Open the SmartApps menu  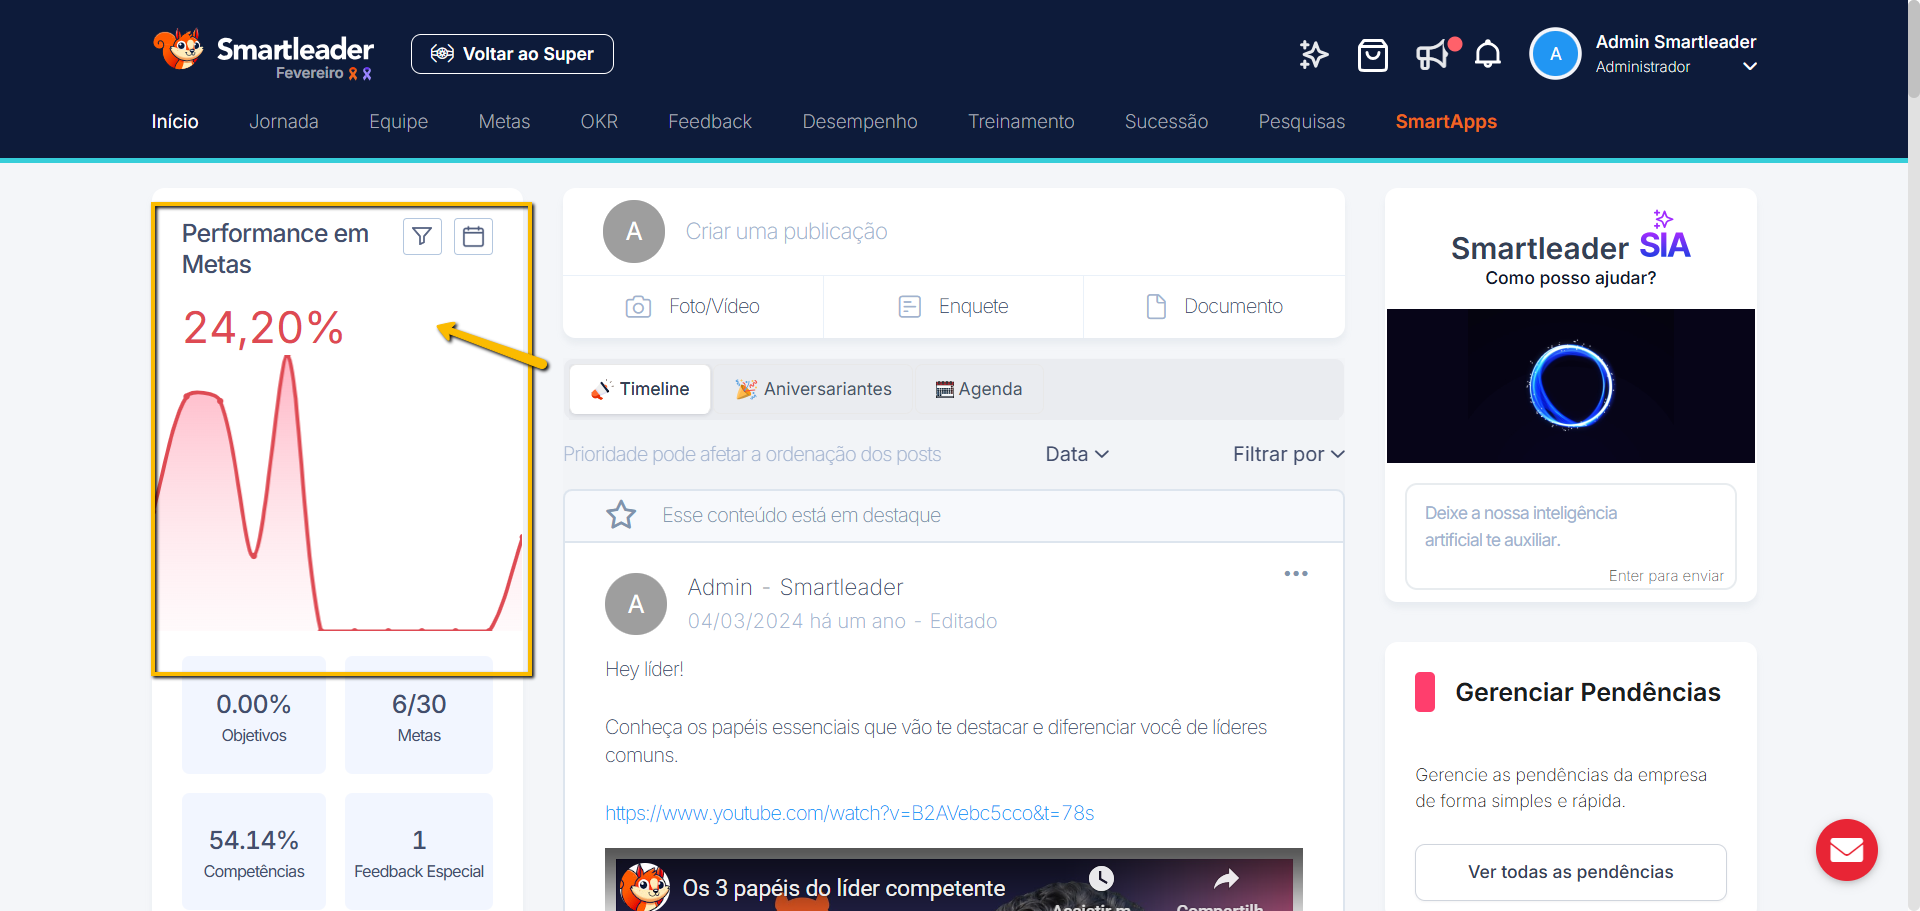coord(1446,122)
